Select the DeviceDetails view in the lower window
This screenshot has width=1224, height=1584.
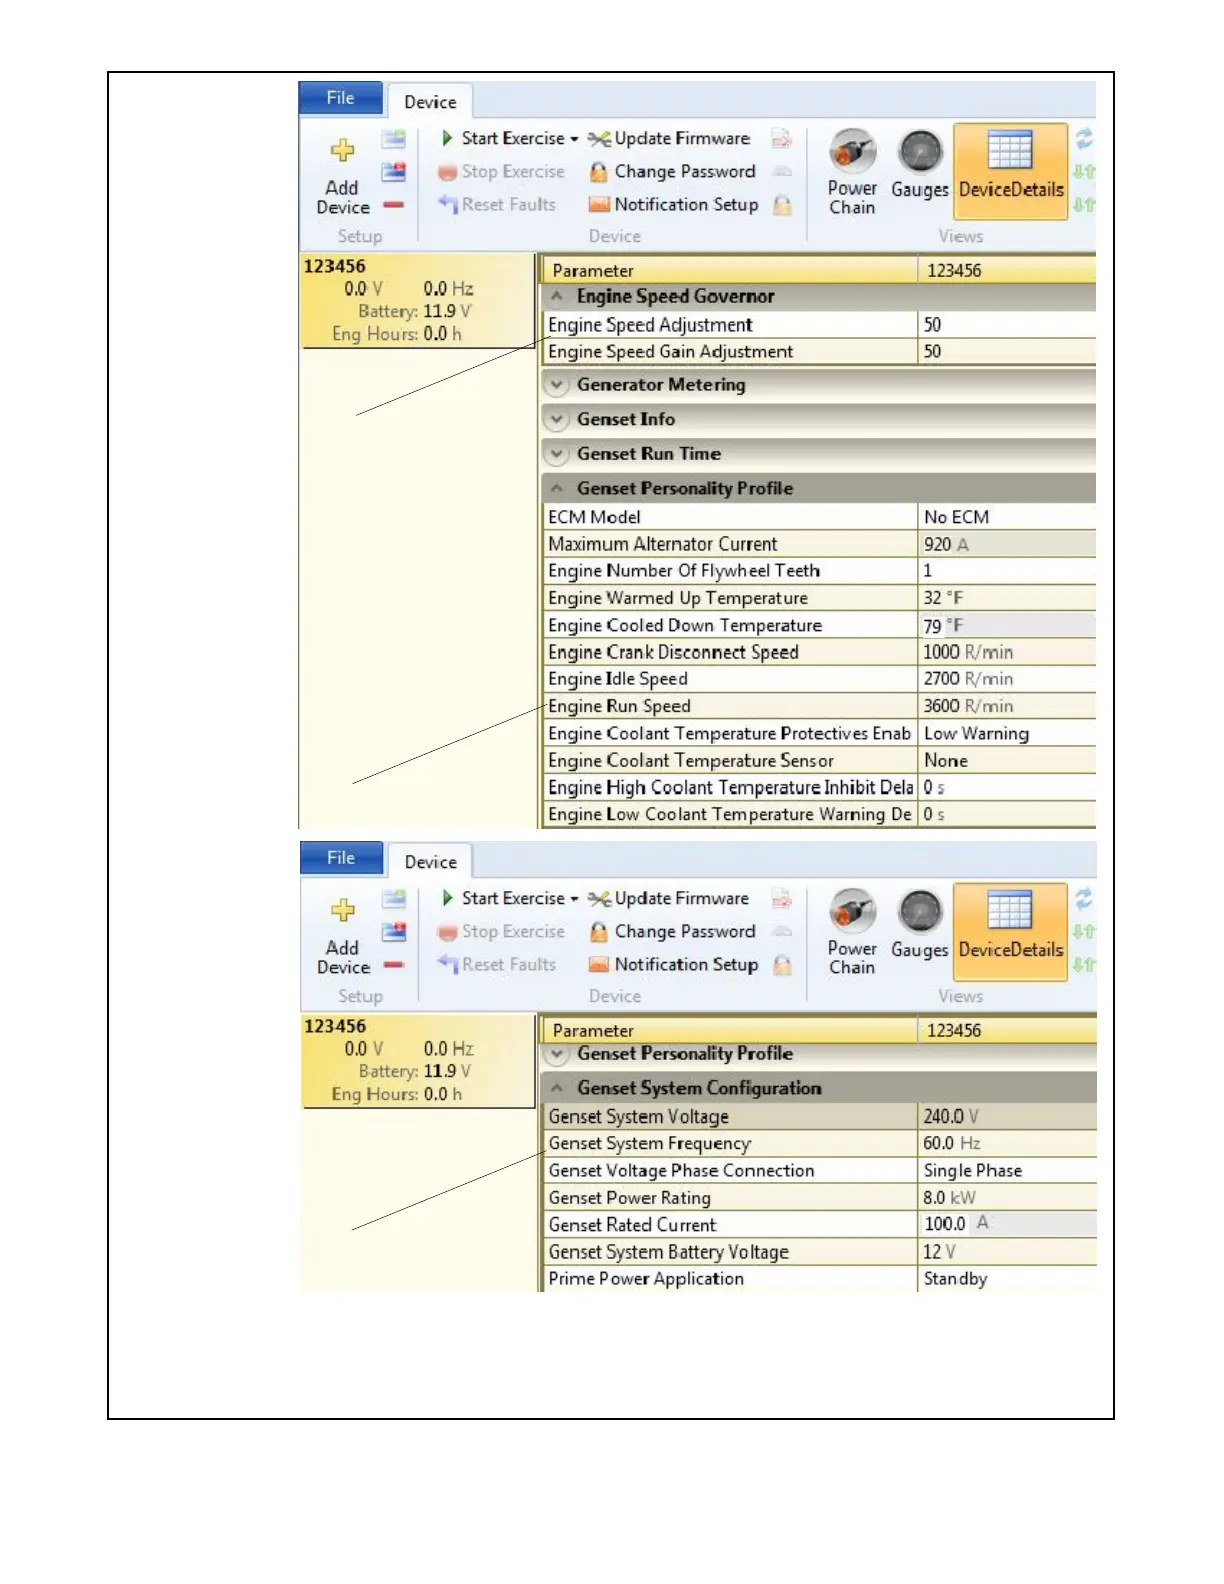click(x=1011, y=931)
